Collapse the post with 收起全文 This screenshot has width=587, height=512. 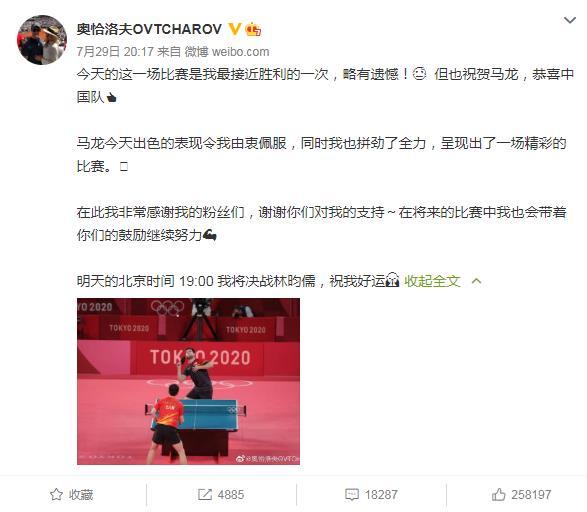pyautogui.click(x=432, y=281)
